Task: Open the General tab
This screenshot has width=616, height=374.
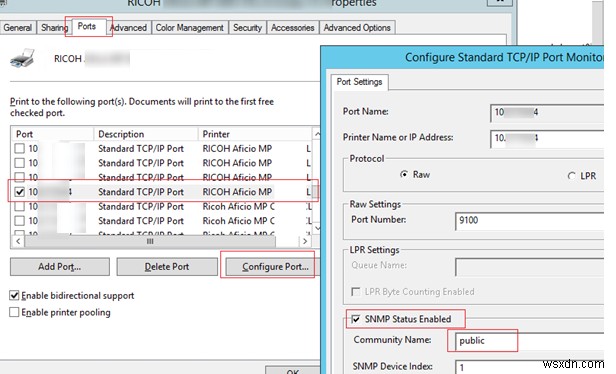Action: [x=18, y=28]
